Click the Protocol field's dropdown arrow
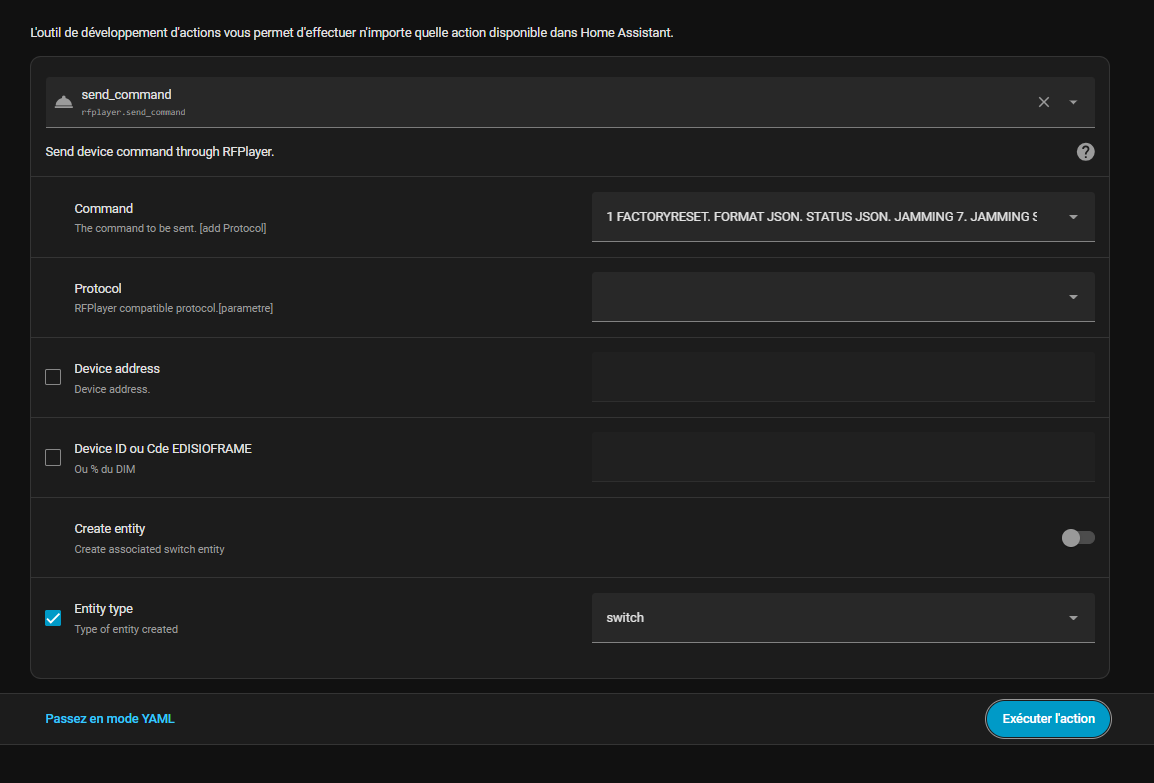 (1073, 297)
